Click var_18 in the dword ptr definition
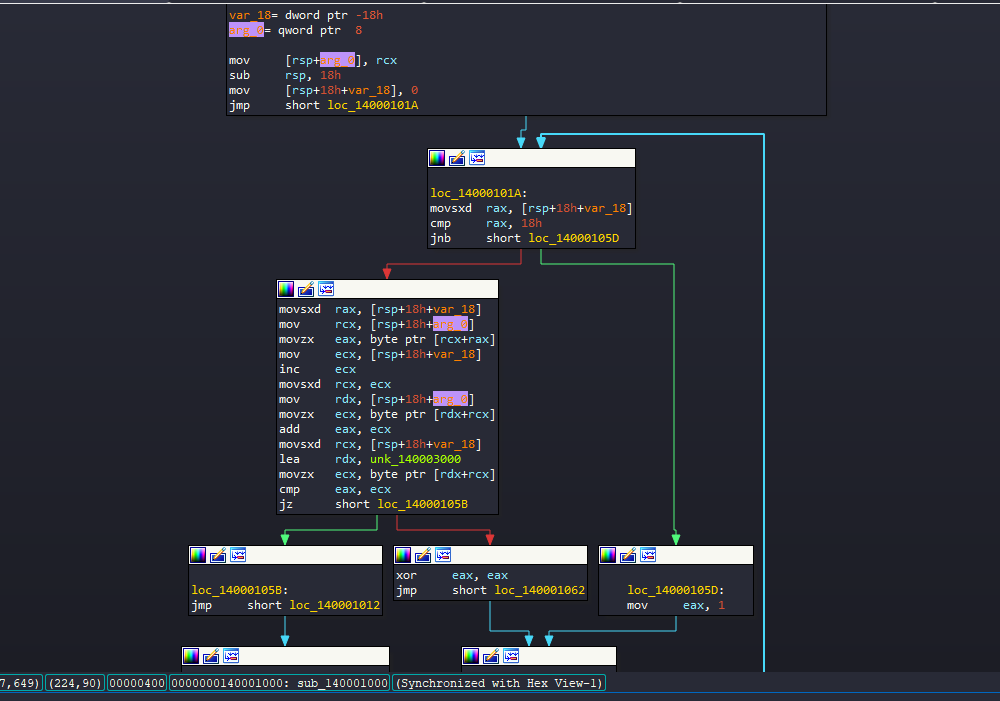This screenshot has height=701, width=1000. coord(250,15)
